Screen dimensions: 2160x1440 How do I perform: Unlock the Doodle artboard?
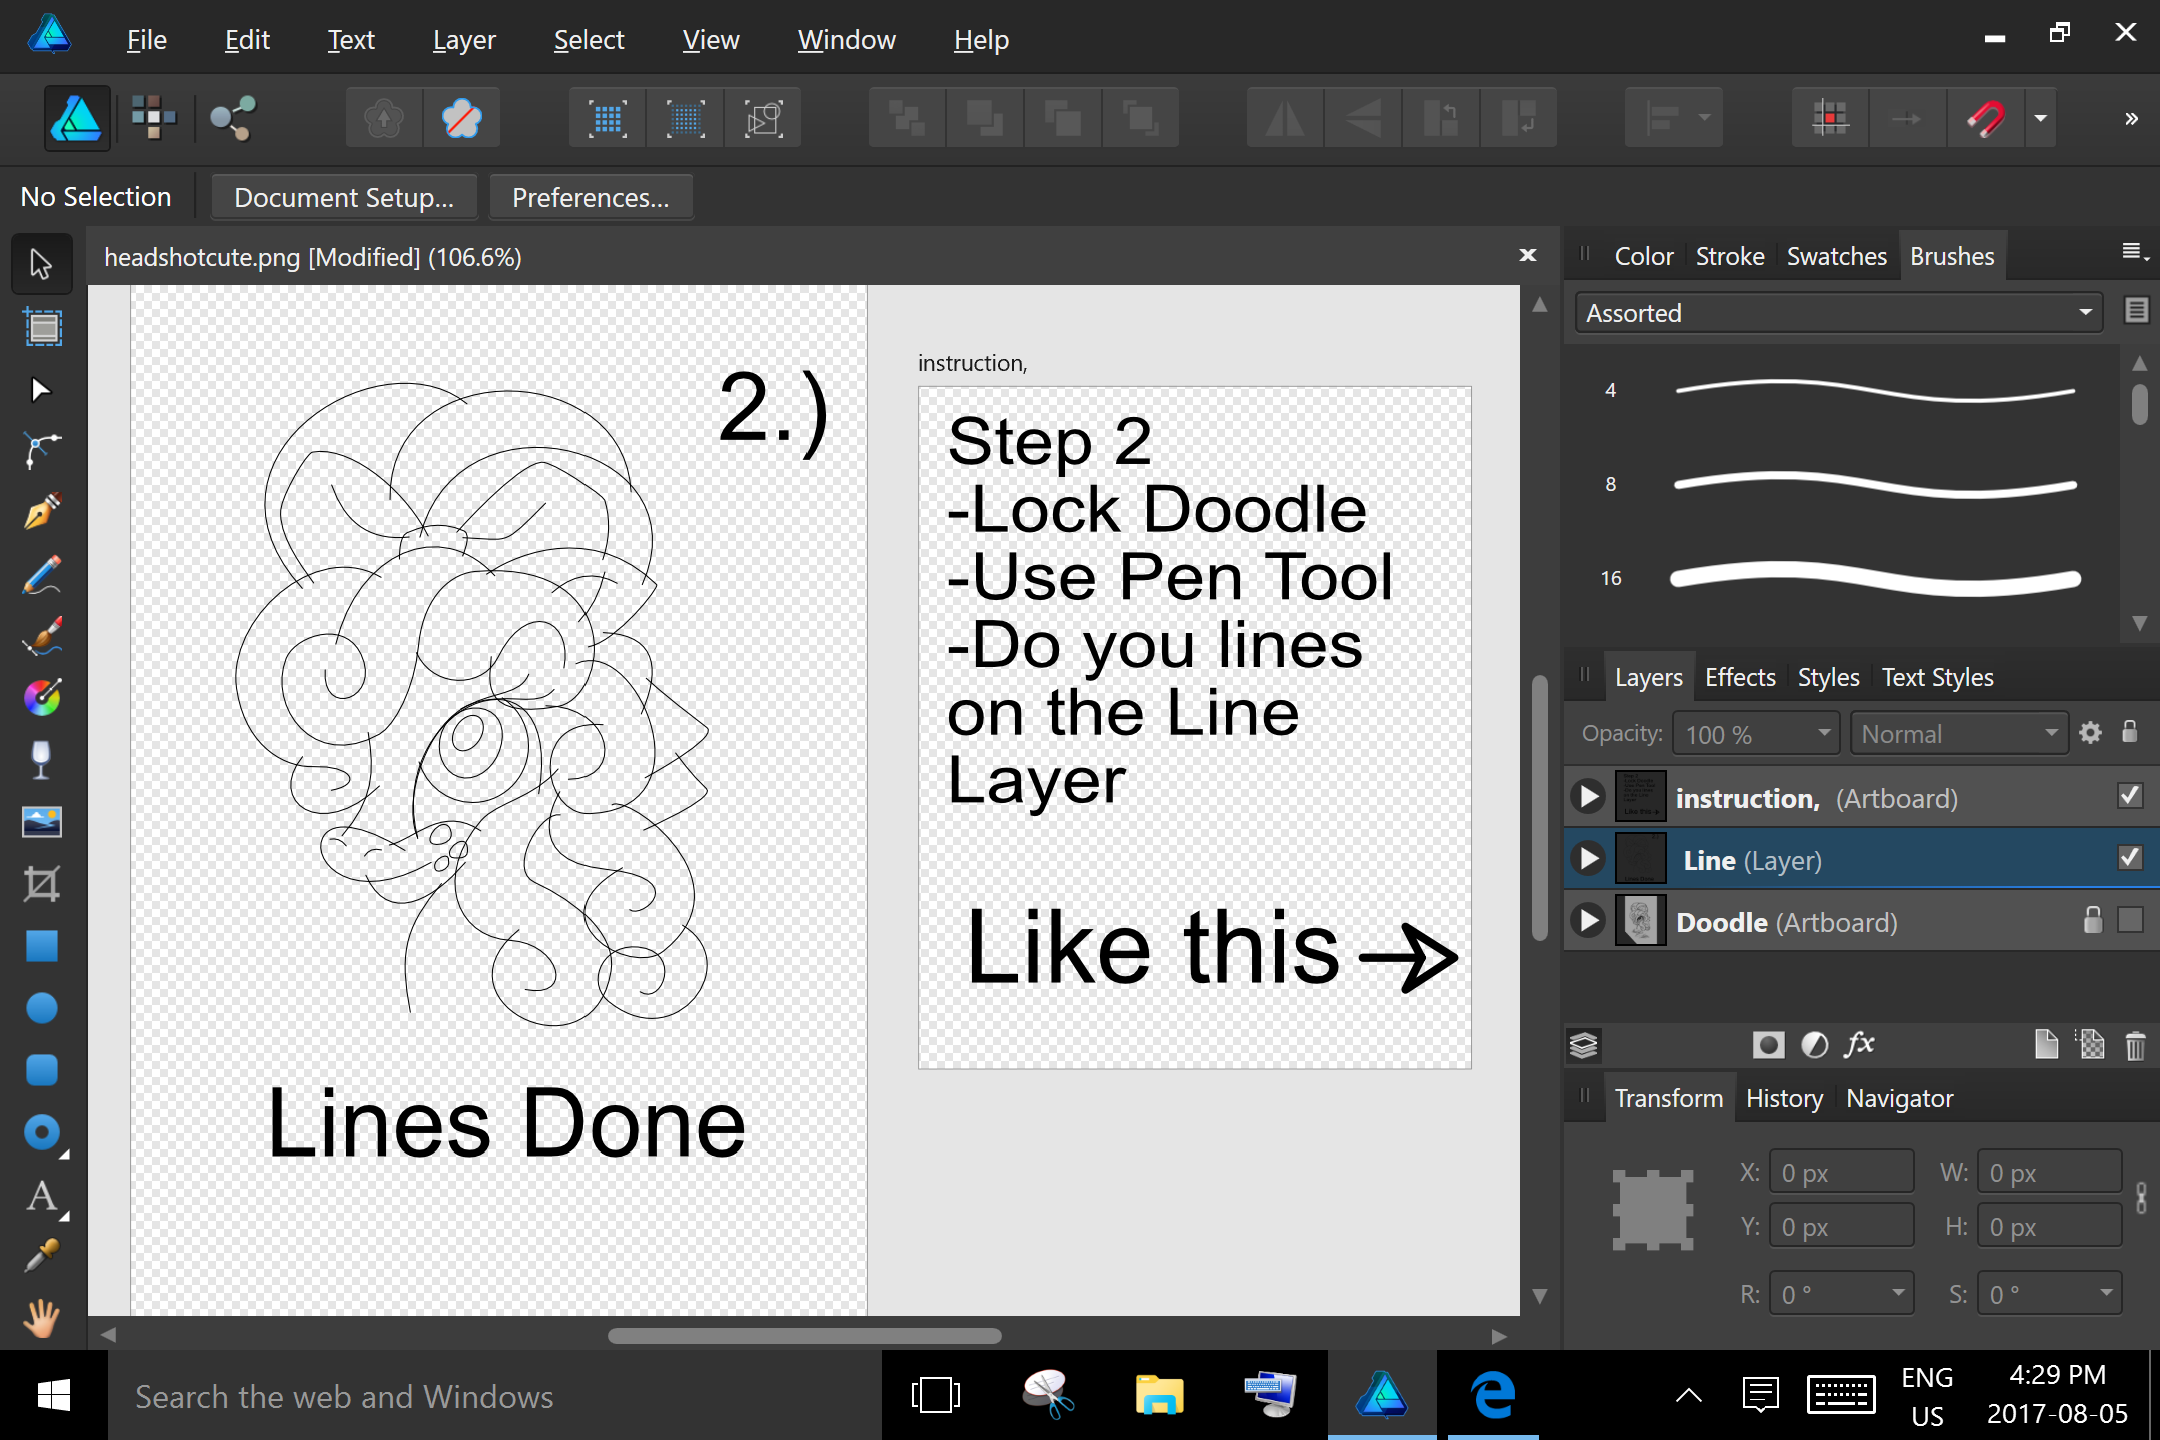click(x=2094, y=920)
